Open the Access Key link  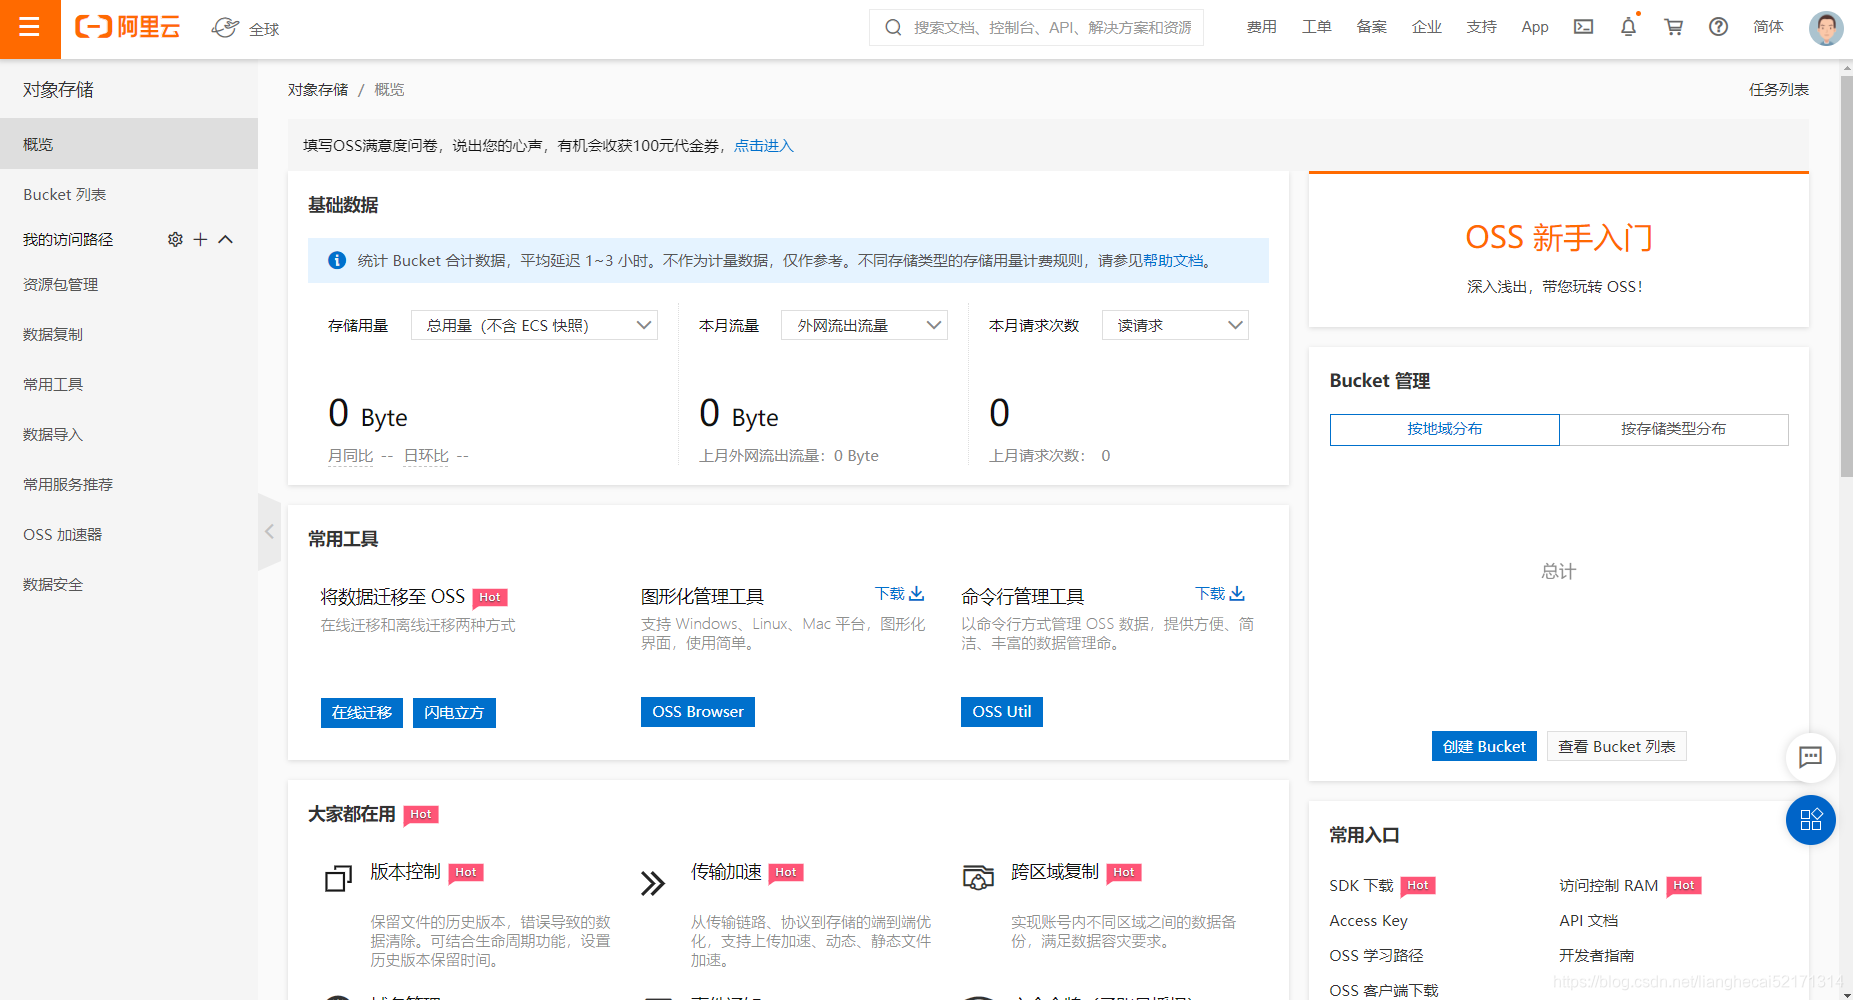pyautogui.click(x=1368, y=920)
